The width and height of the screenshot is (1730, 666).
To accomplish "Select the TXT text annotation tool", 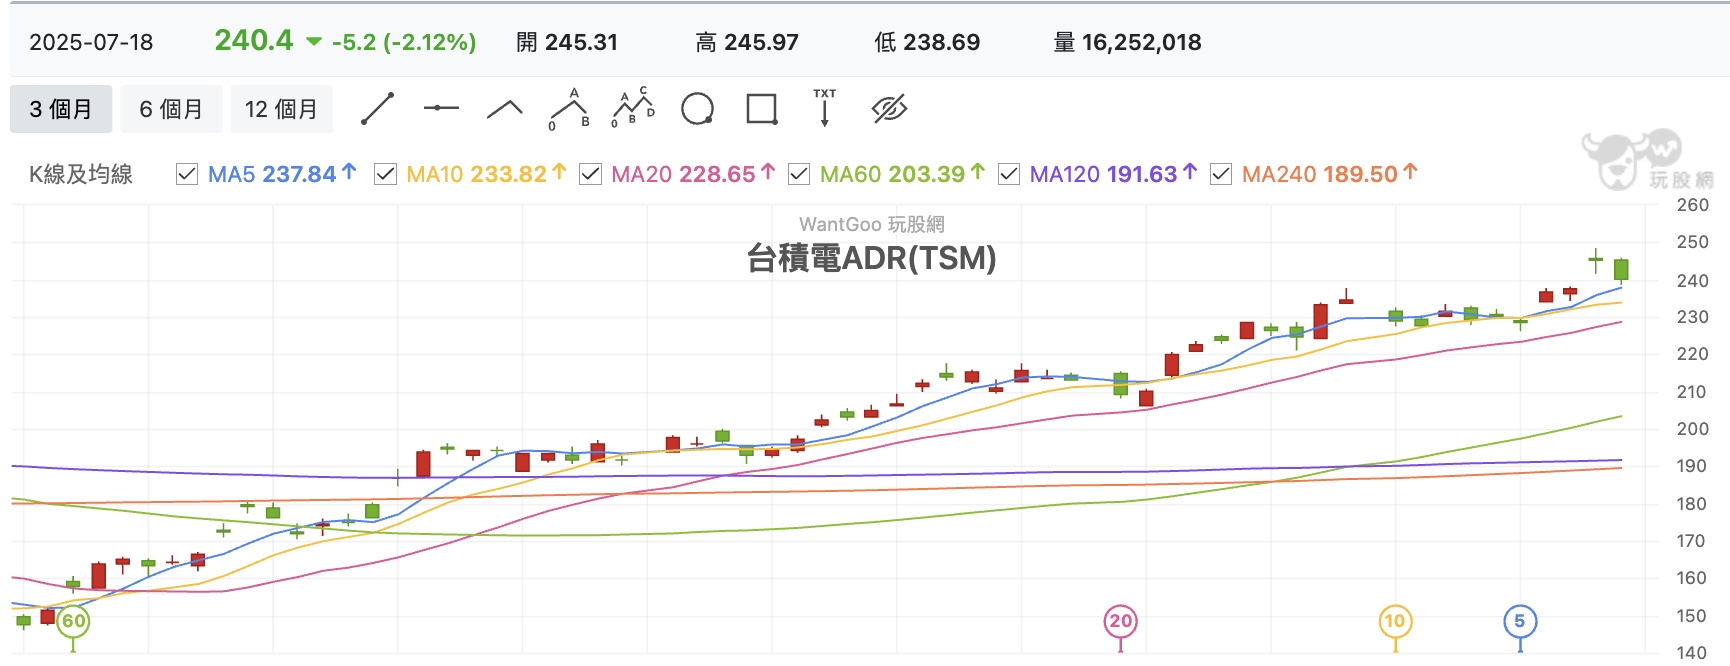I will click(825, 108).
